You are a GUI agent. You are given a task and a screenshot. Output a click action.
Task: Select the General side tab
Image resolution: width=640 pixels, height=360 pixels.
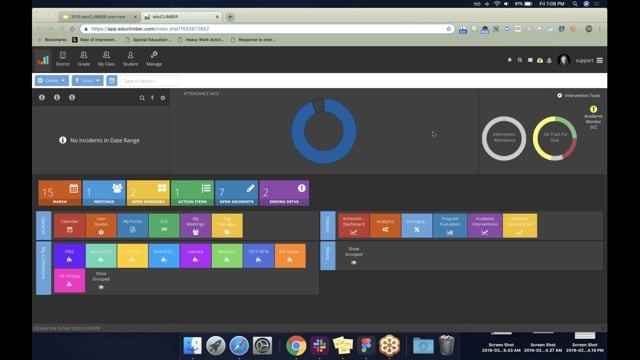coord(44,225)
